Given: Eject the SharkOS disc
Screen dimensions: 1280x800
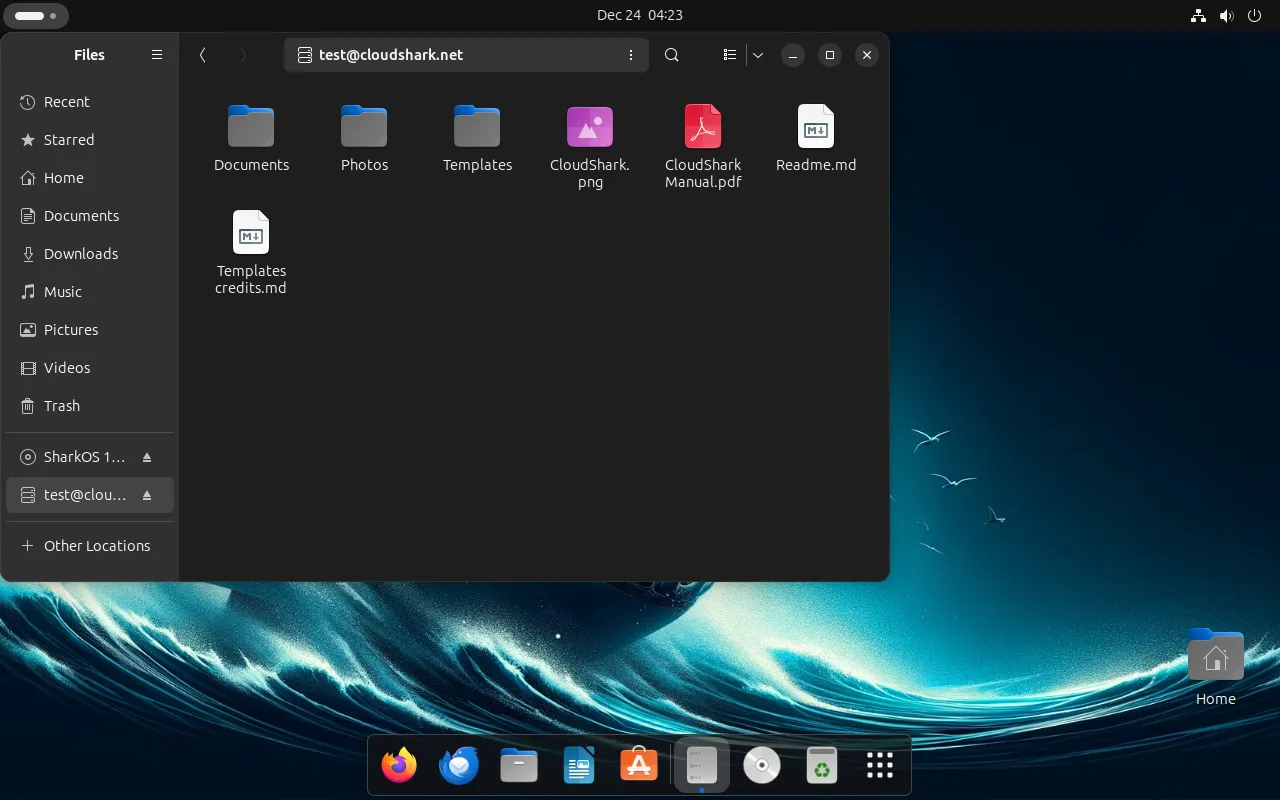Looking at the screenshot, I should click(147, 457).
